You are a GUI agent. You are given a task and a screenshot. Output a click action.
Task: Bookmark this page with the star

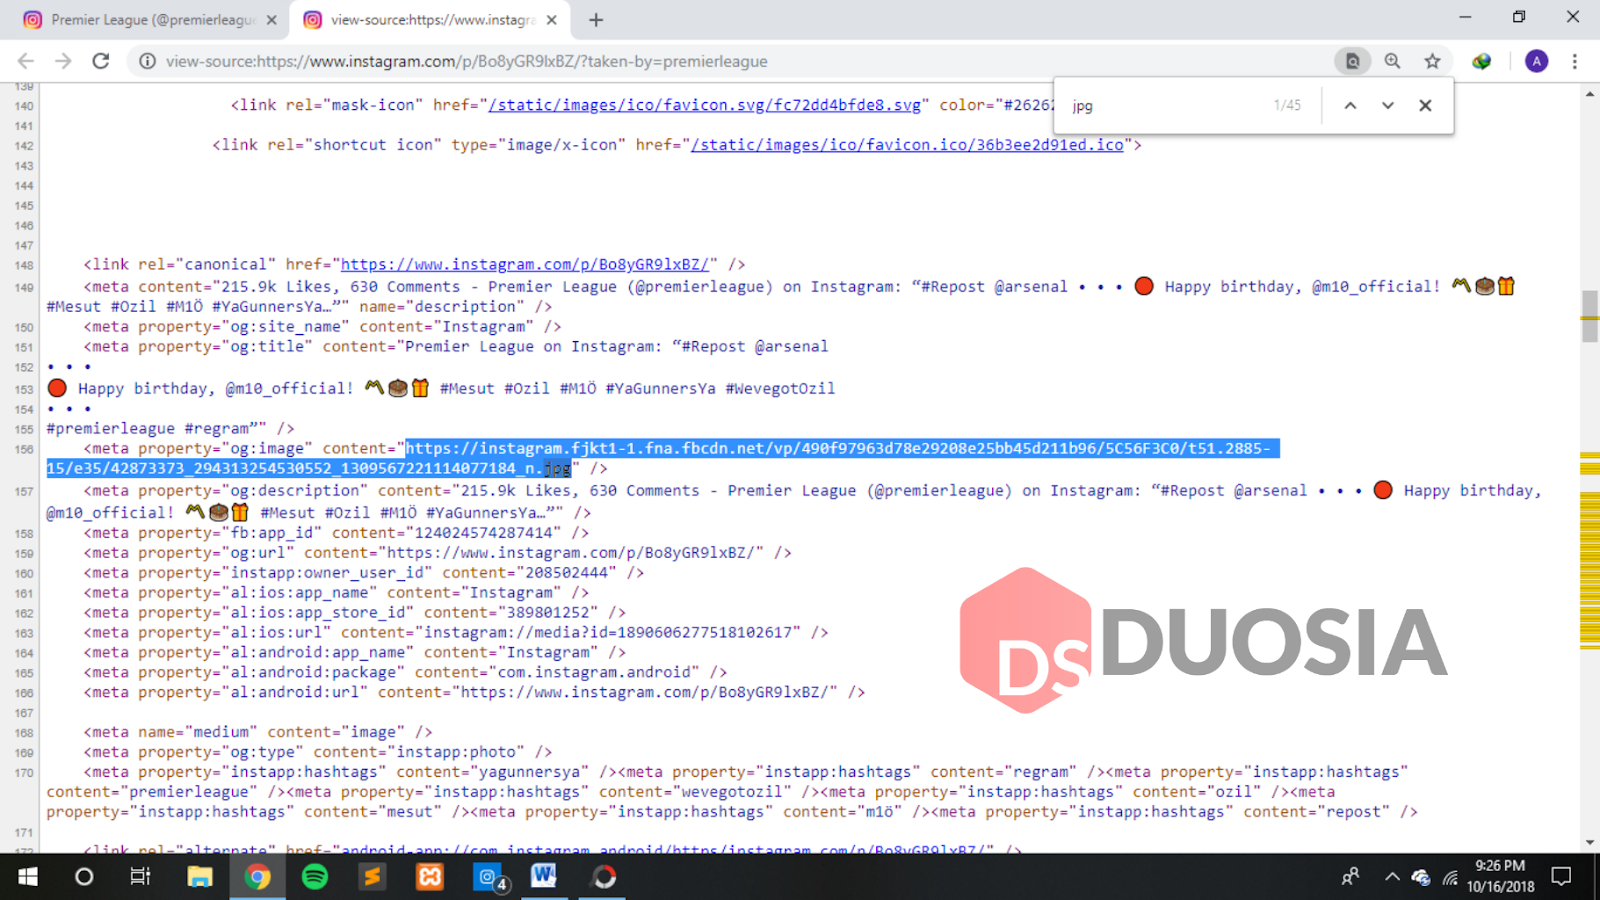(x=1432, y=61)
